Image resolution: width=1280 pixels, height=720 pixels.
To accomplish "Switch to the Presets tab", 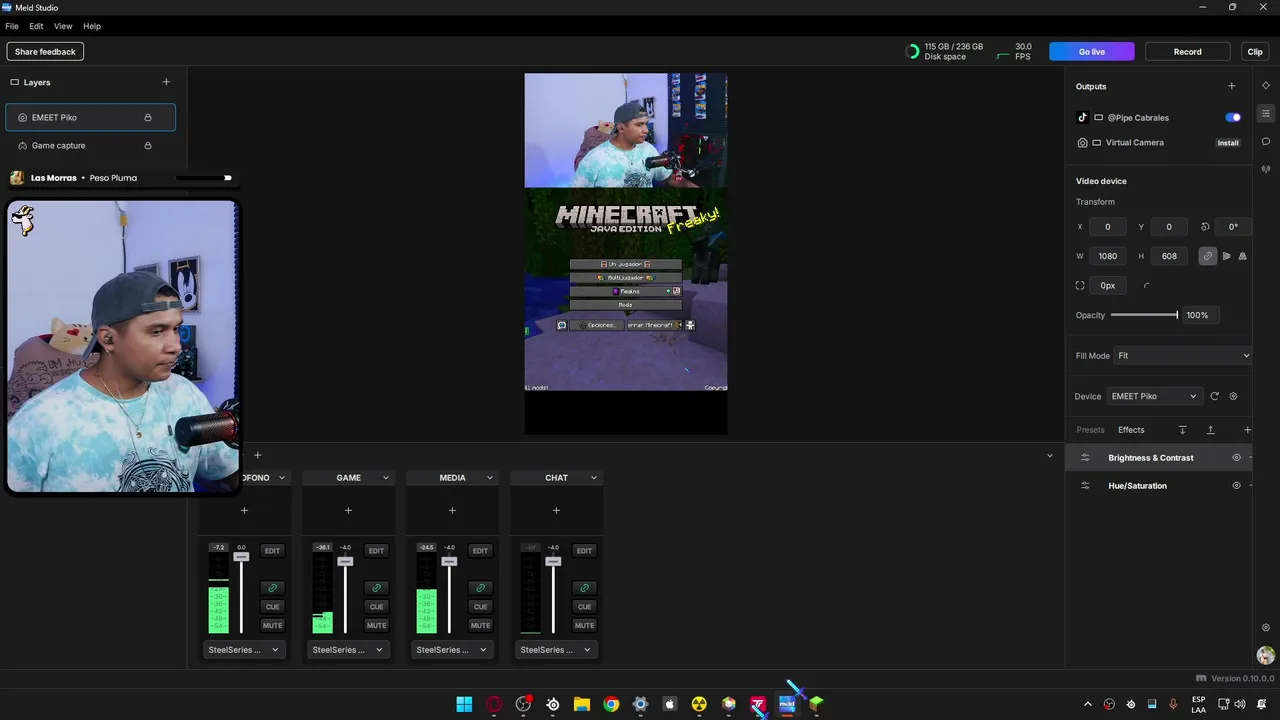I will (x=1090, y=430).
